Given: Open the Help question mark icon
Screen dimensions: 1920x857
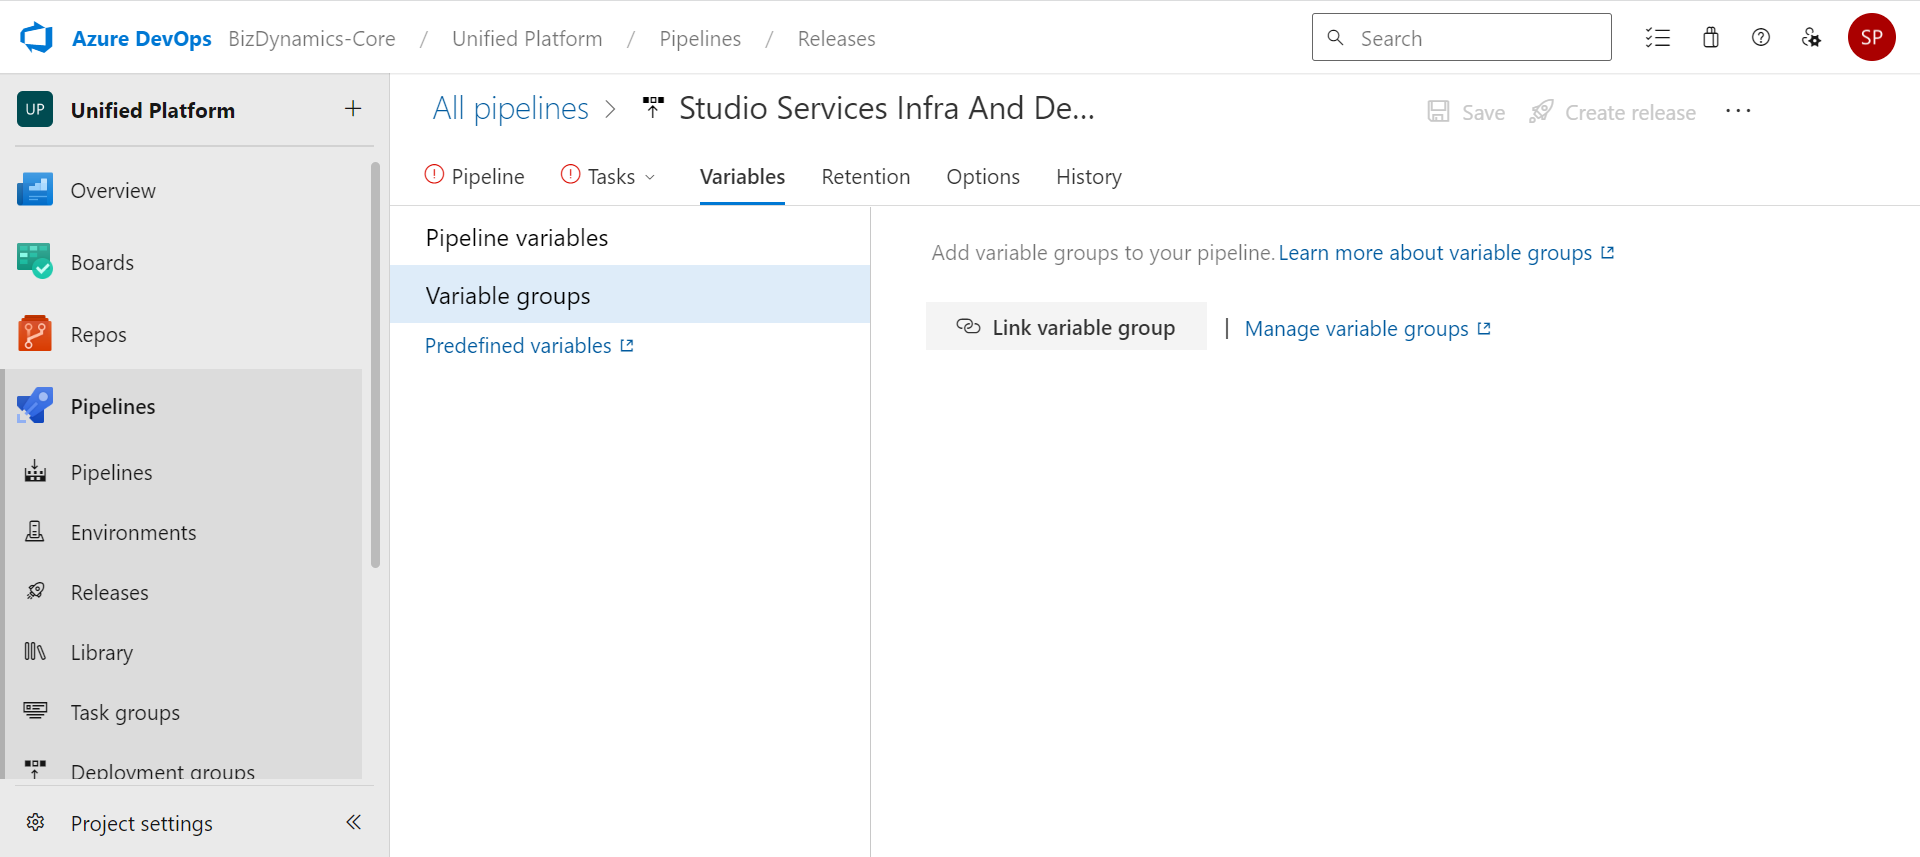Looking at the screenshot, I should [1761, 38].
